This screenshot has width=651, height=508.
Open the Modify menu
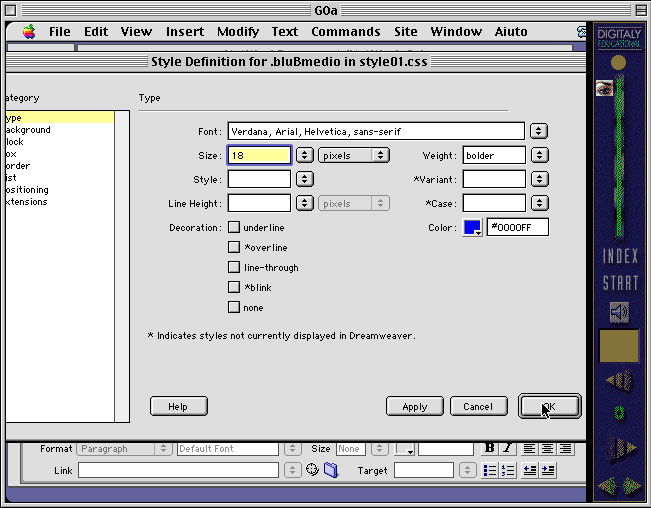tap(238, 32)
